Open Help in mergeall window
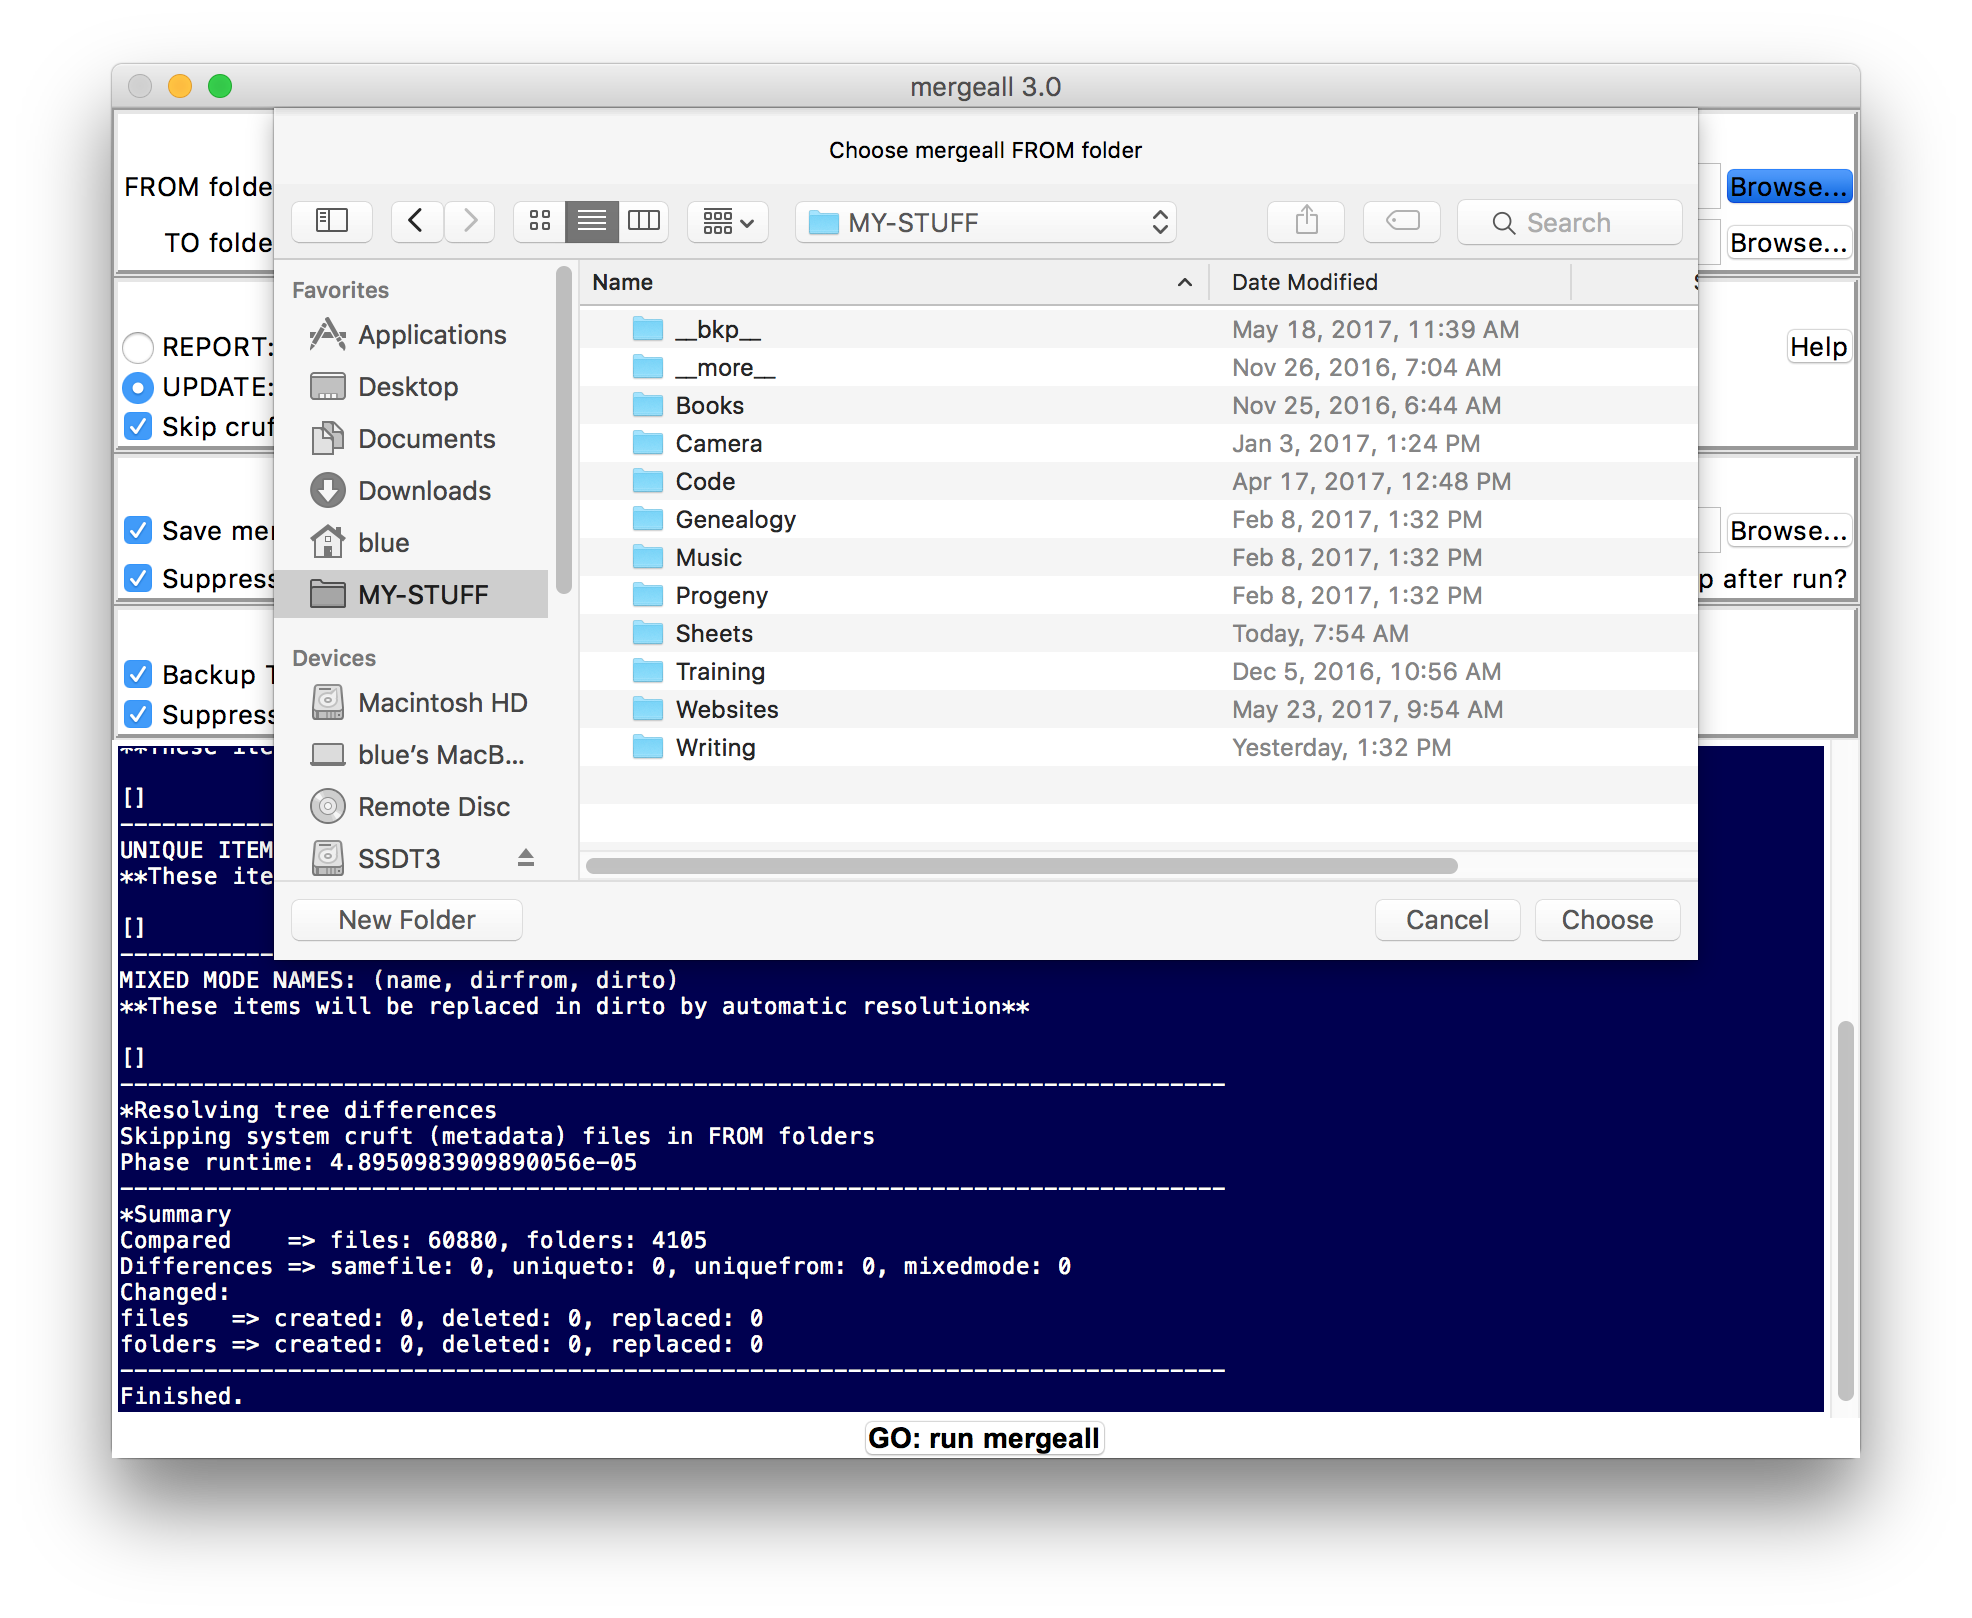 pos(1818,347)
